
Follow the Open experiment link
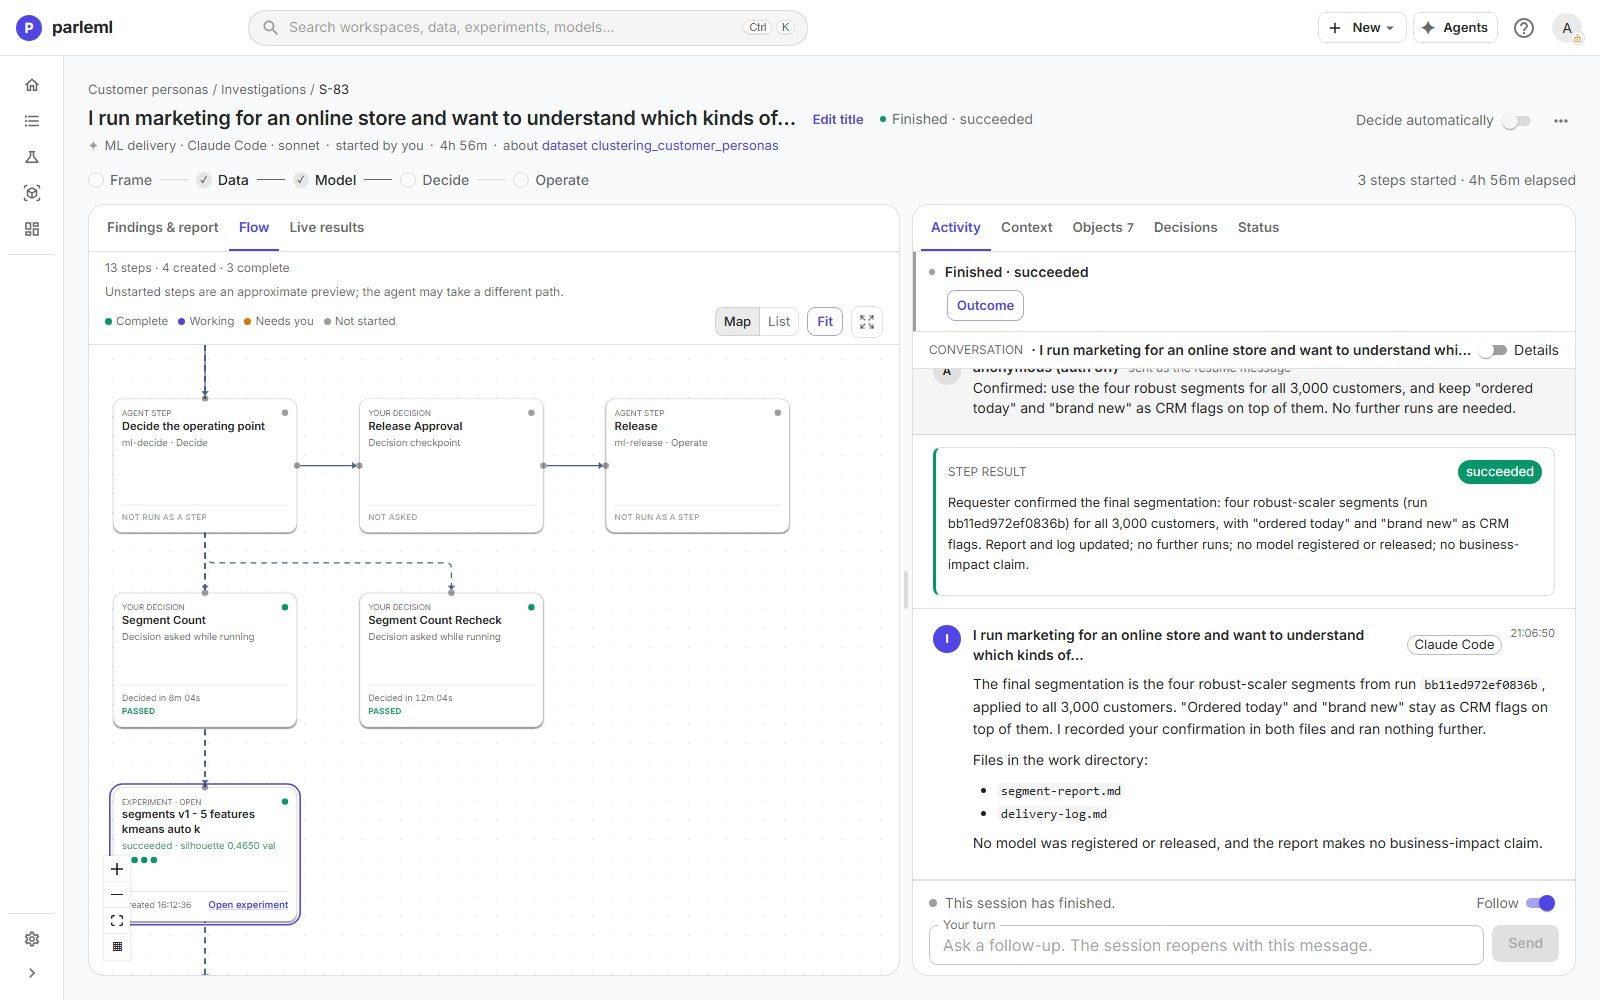click(248, 905)
